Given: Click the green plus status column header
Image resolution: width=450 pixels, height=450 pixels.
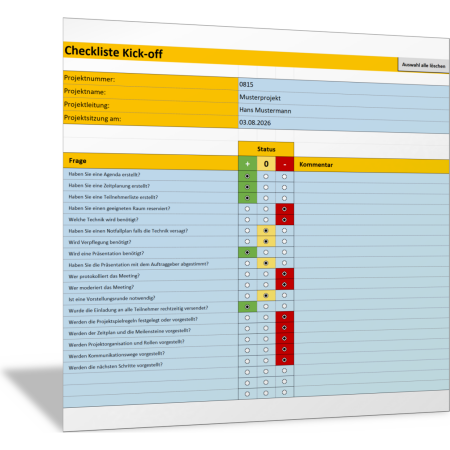Looking at the screenshot, I should tap(248, 164).
